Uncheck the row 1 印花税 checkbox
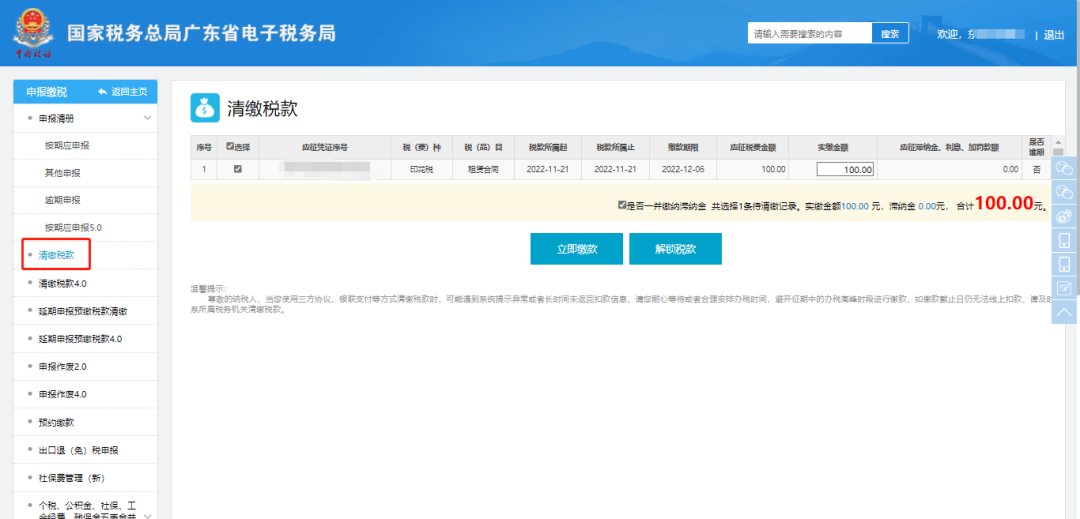Viewport: 1080px width, 519px height. tap(238, 169)
